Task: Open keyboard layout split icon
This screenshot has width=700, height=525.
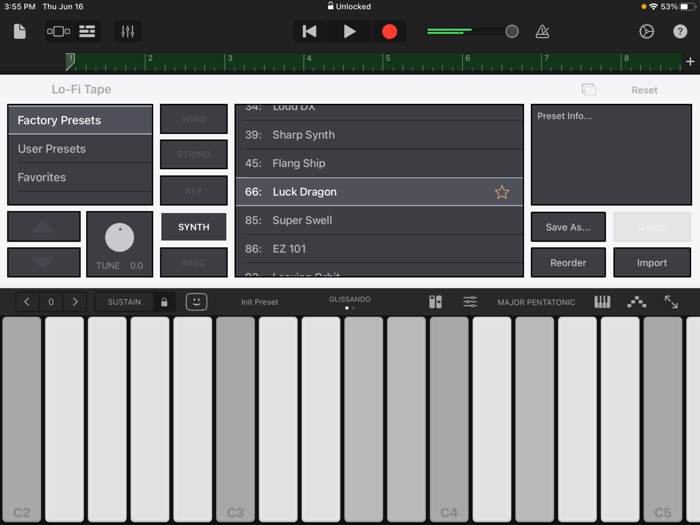Action: point(435,302)
